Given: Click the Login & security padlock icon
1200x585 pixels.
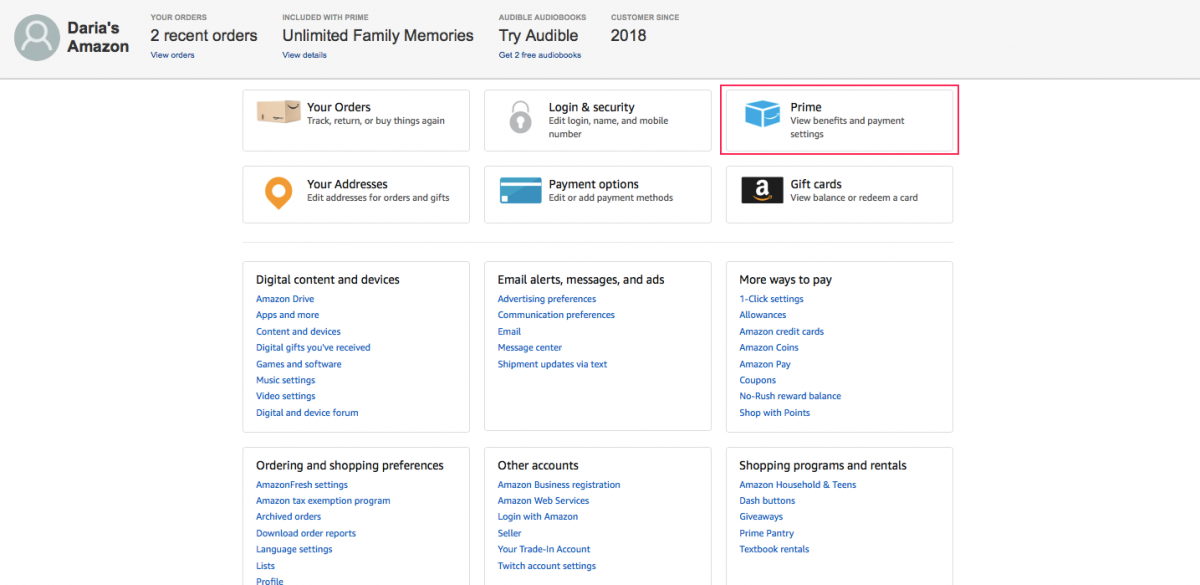Looking at the screenshot, I should pos(520,117).
